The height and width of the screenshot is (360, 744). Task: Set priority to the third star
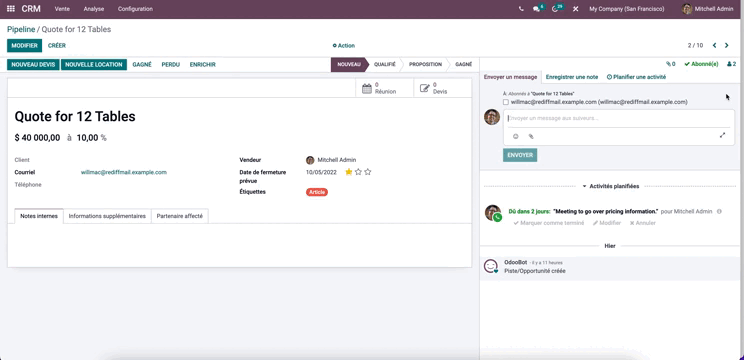tap(368, 172)
